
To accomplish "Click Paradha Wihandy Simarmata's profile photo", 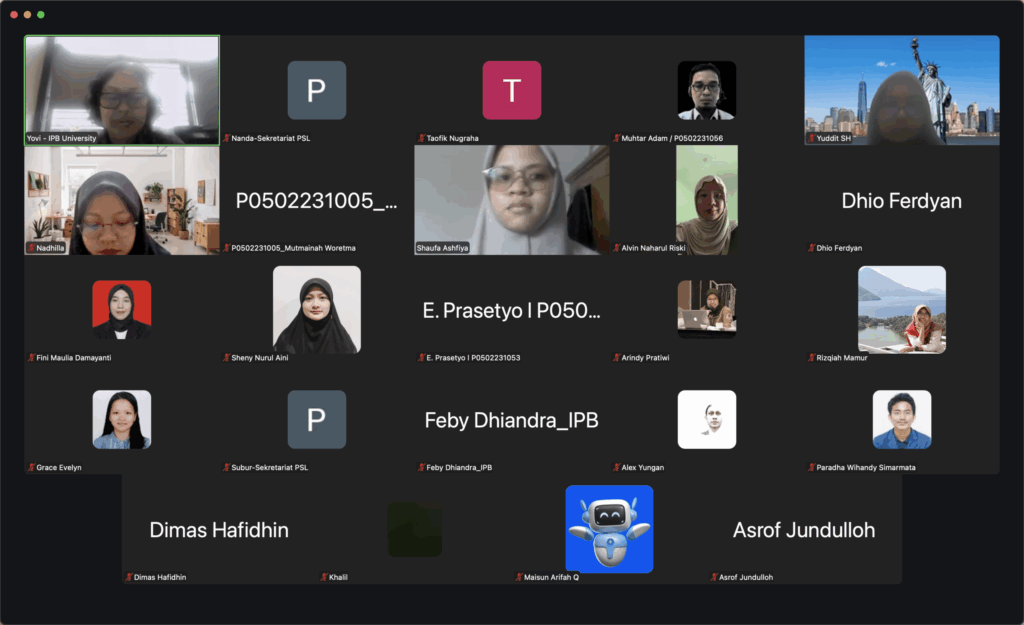I will (x=901, y=419).
